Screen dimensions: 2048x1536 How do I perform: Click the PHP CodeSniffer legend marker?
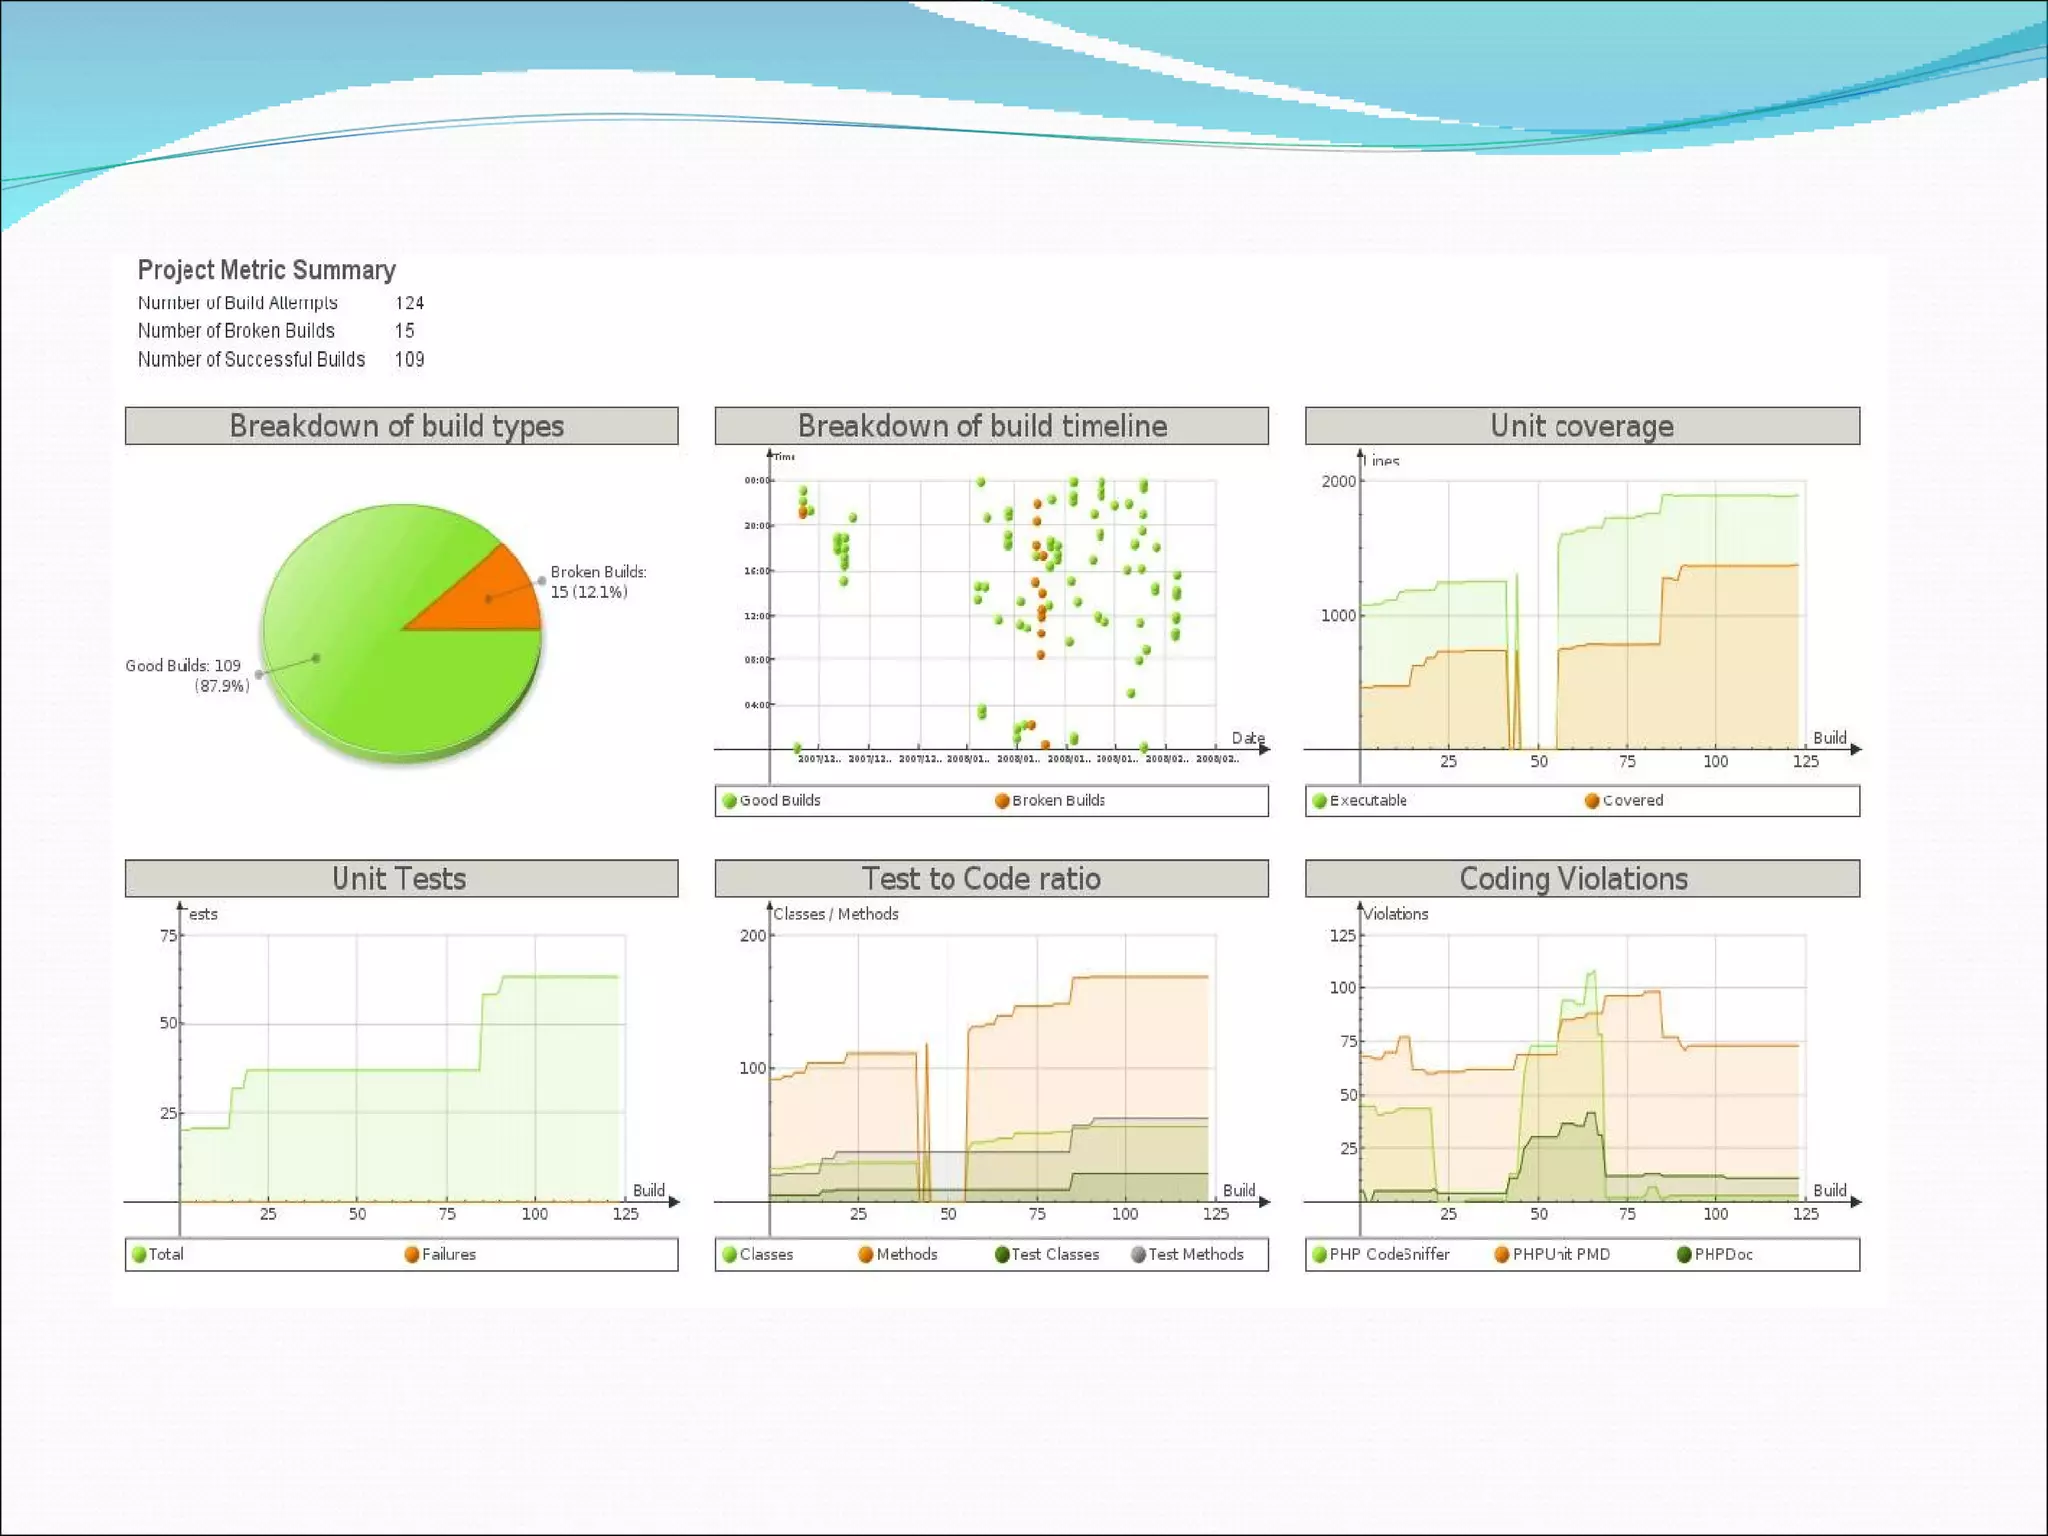click(1319, 1254)
